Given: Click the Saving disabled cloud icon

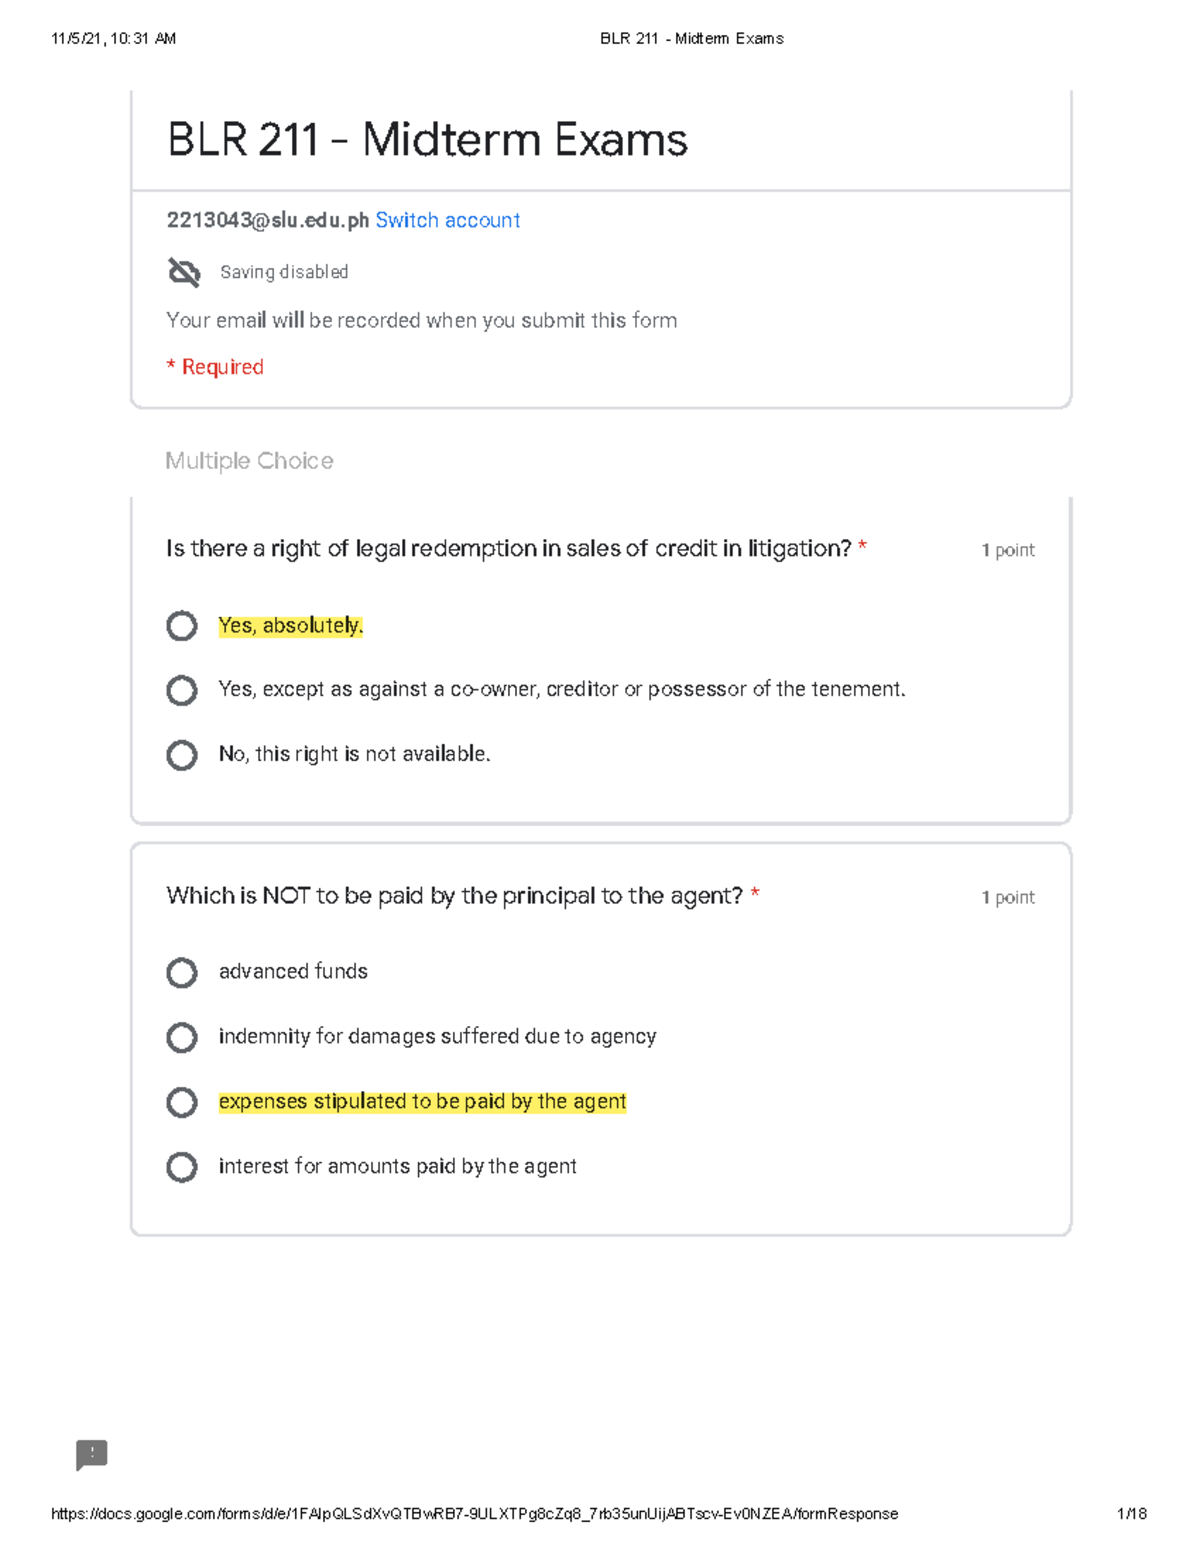Looking at the screenshot, I should tap(184, 272).
